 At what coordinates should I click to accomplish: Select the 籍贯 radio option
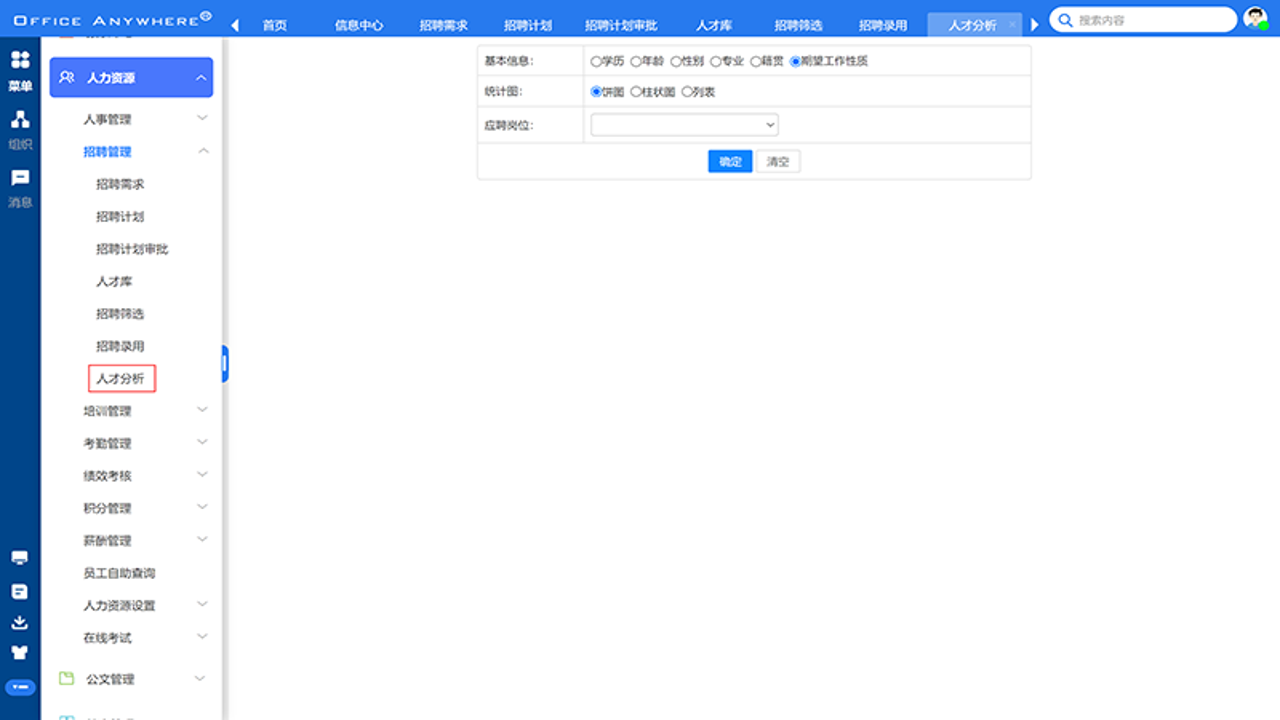click(x=756, y=61)
